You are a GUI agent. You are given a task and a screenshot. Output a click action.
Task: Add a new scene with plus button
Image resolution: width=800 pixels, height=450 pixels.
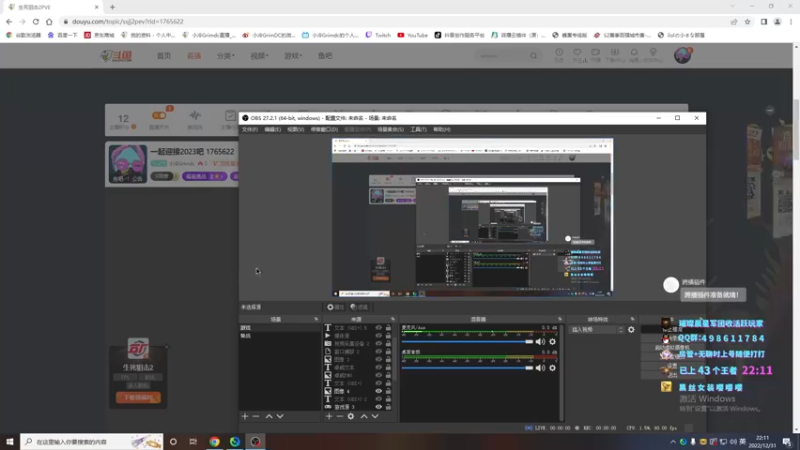245,416
